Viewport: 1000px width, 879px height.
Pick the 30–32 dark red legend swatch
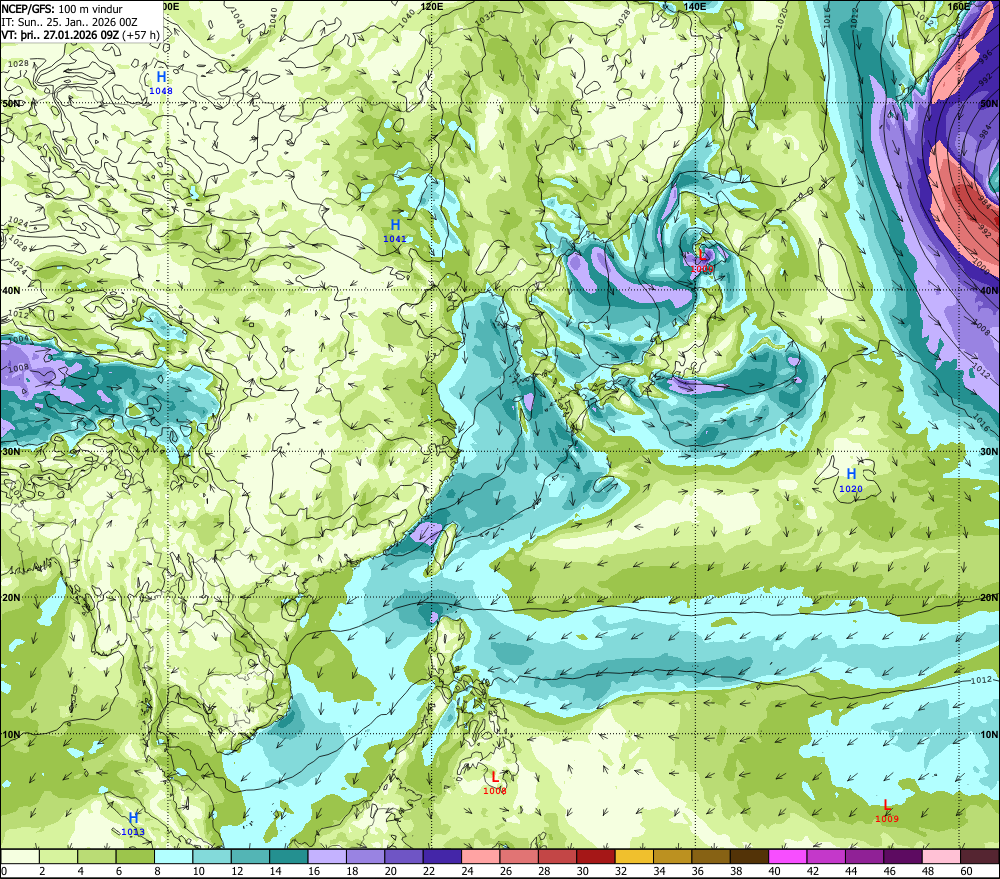coord(595,856)
